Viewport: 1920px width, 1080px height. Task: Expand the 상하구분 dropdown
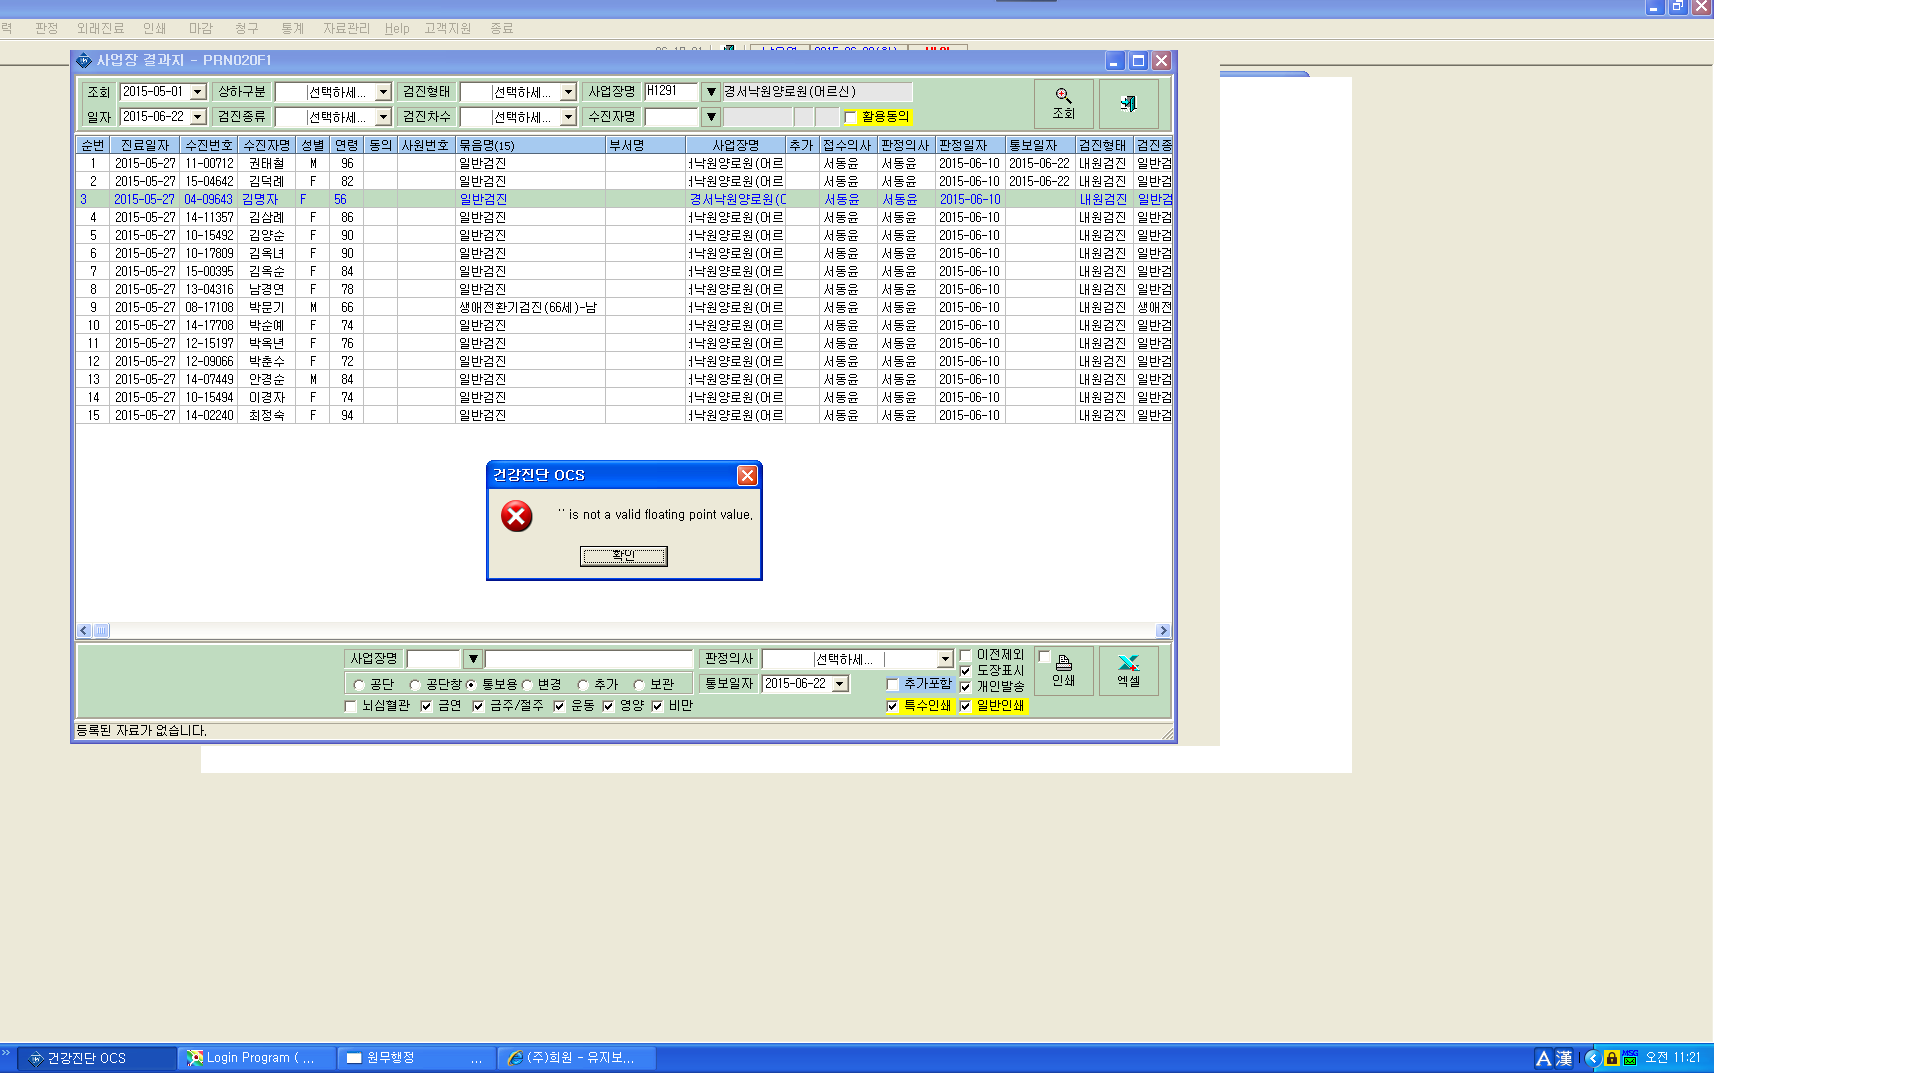point(383,92)
